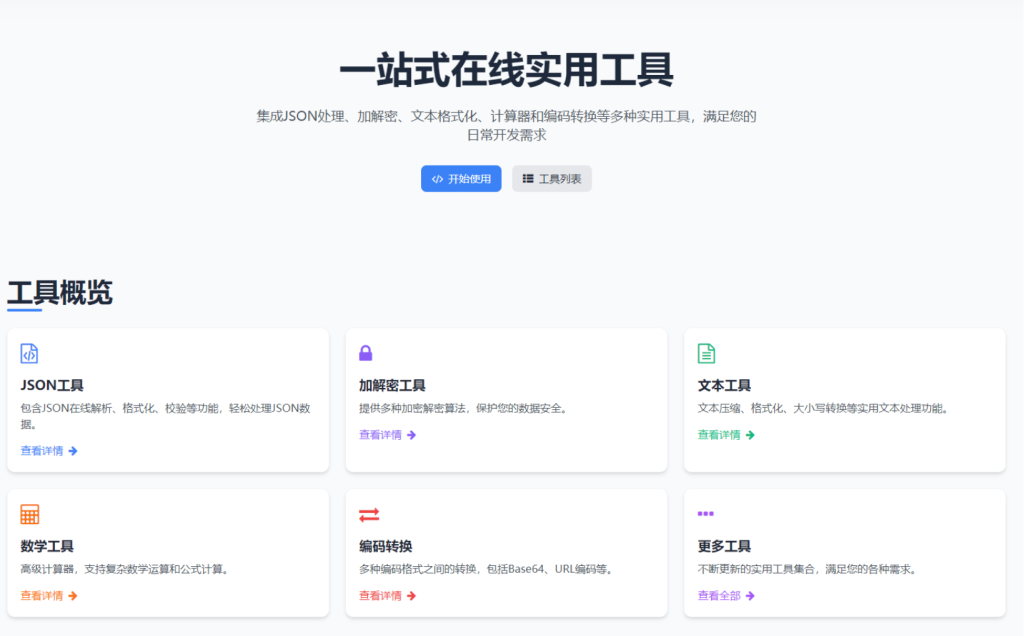Screen dimensions: 1024x636
Task: Click the 文本工具 card heading
Action: point(724,385)
